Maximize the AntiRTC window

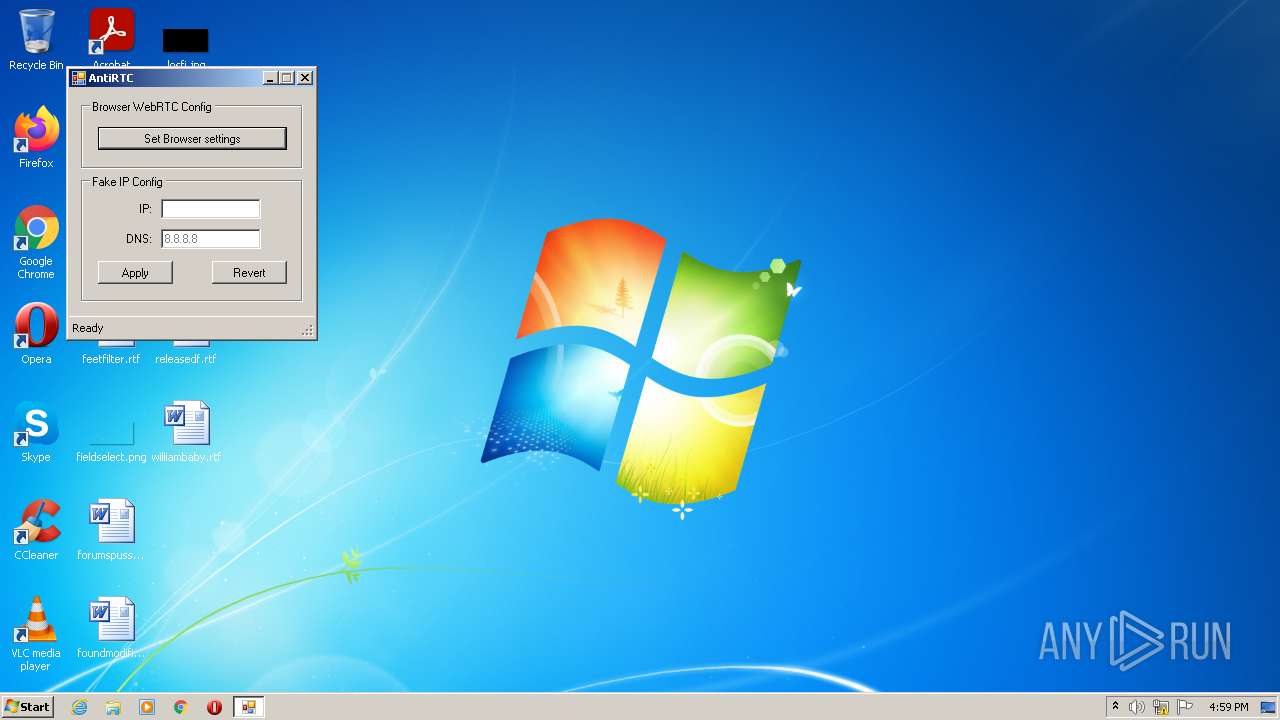tap(287, 78)
